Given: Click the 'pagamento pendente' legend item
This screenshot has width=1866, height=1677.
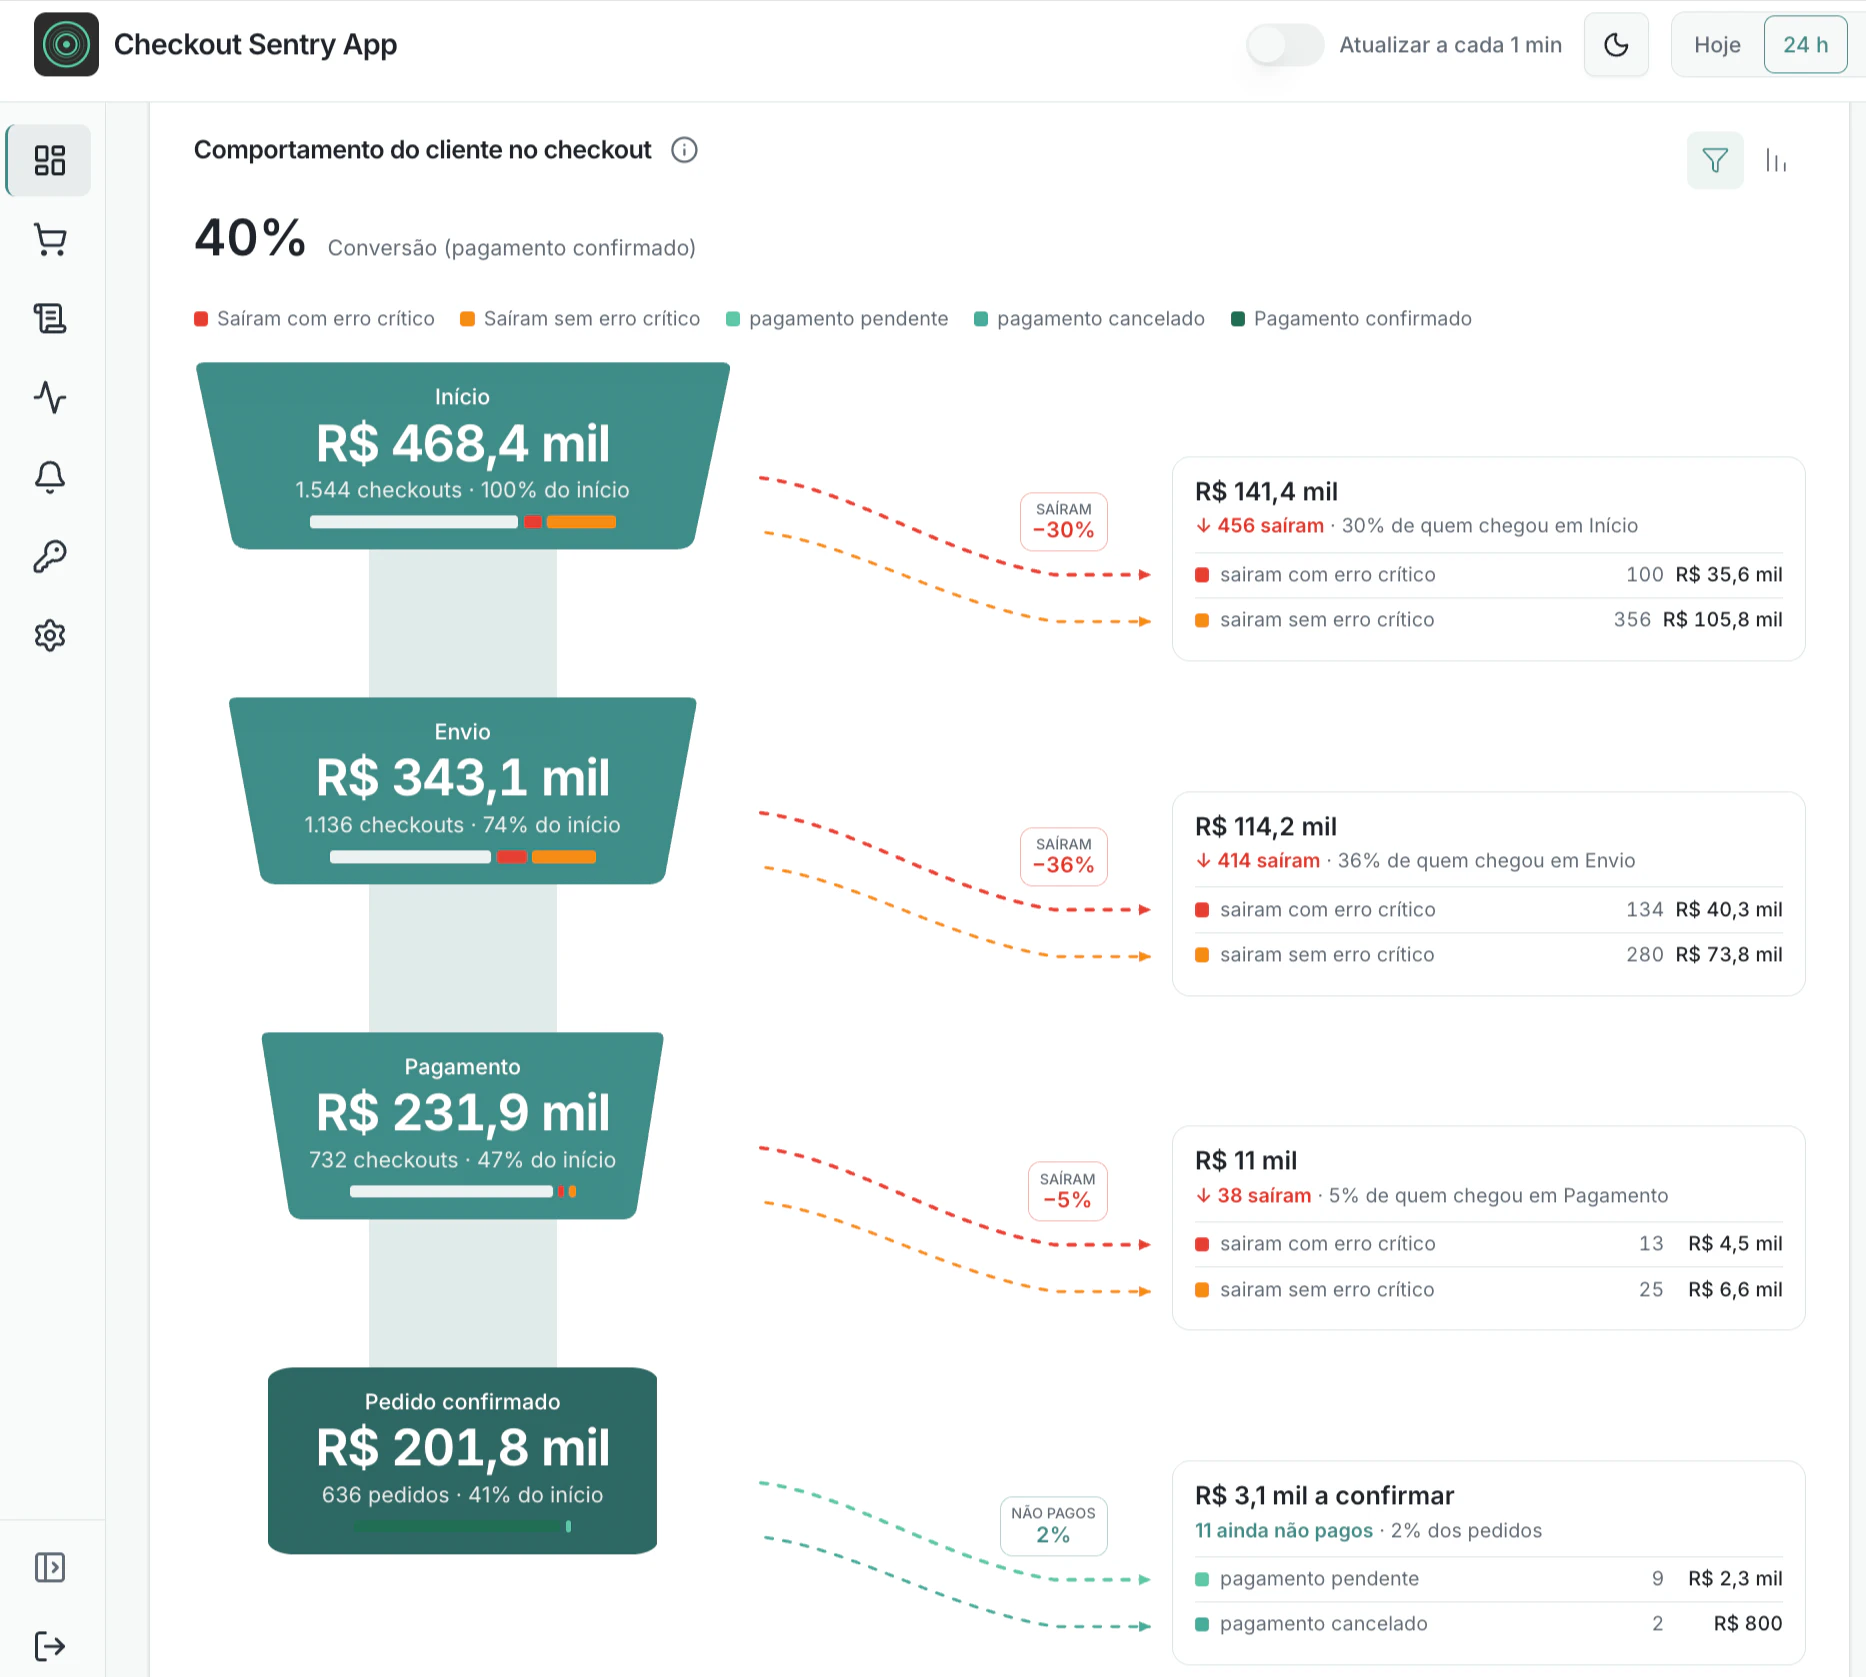Looking at the screenshot, I should (x=837, y=319).
